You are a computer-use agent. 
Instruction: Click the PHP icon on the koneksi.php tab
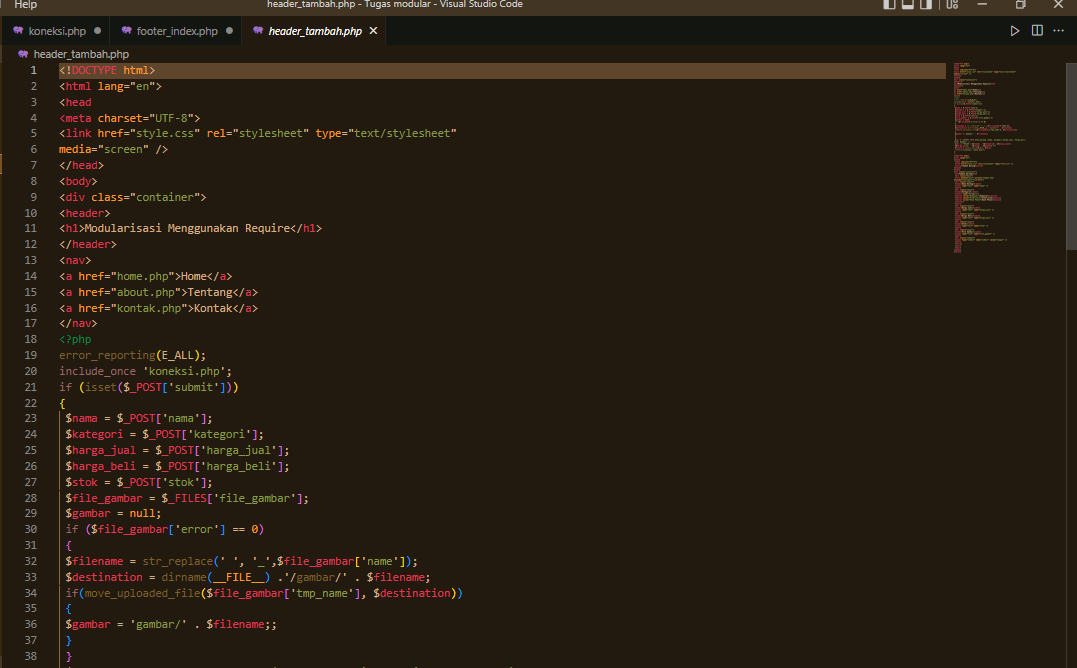[x=17, y=30]
